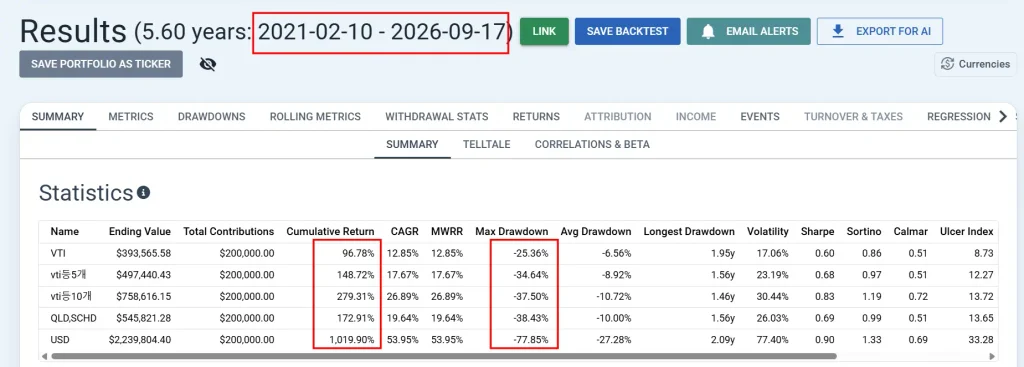Toggle the hide-results eye icon
Viewport: 1024px width, 367px height.
point(208,64)
